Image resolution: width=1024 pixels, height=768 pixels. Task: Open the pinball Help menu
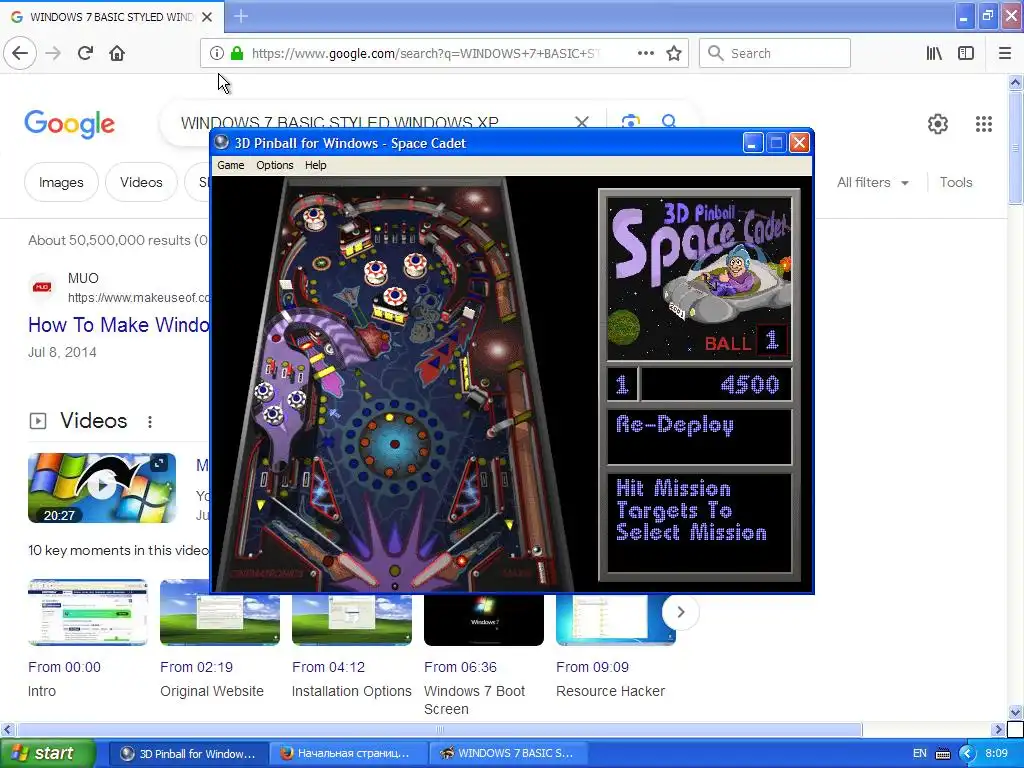coord(315,165)
